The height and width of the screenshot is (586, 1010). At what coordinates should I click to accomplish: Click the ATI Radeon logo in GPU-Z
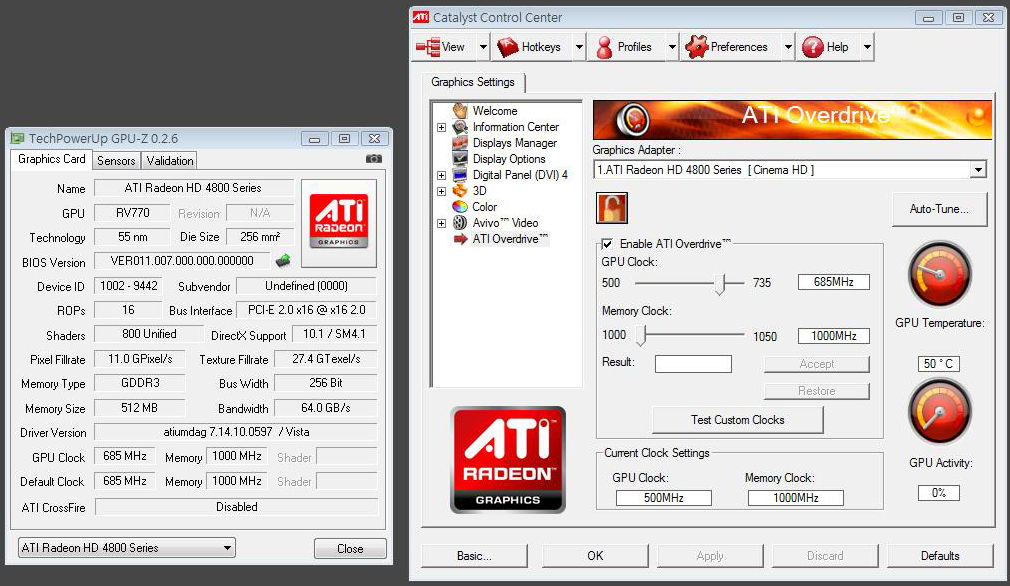[x=339, y=221]
